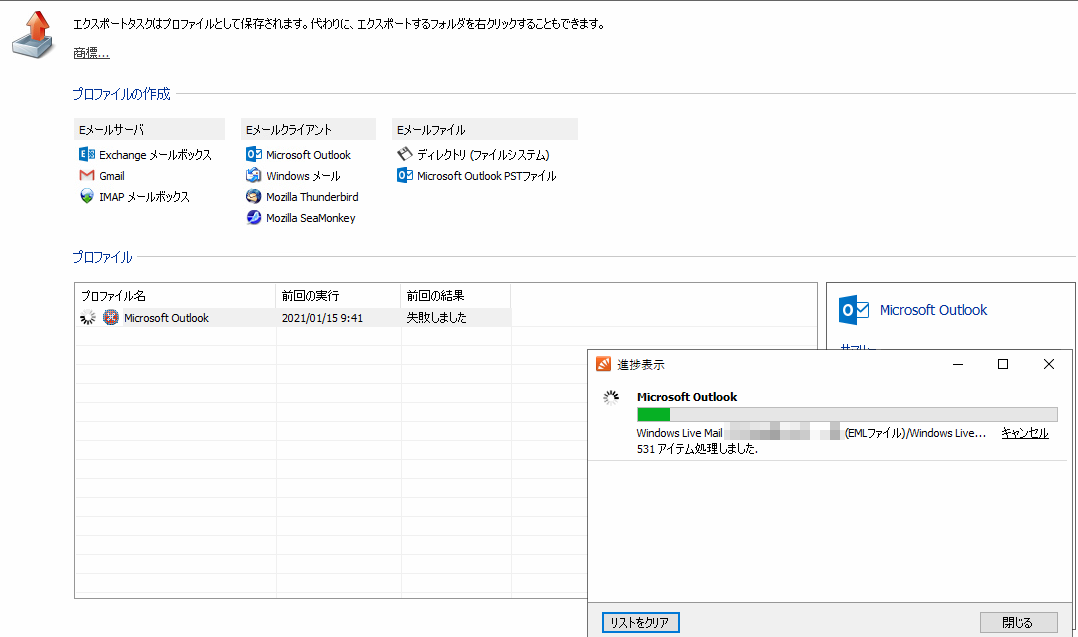
Task: Click the 閉じる button
Action: point(1018,622)
